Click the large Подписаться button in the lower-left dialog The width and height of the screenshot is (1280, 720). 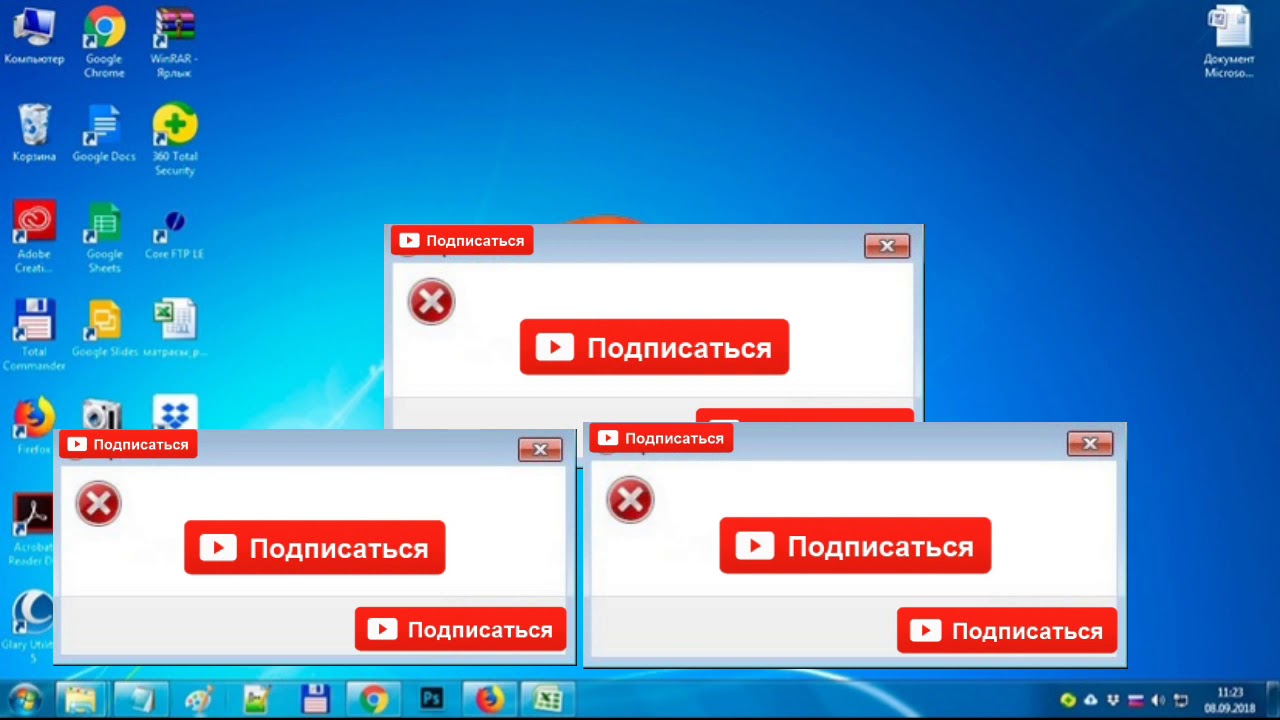(314, 547)
